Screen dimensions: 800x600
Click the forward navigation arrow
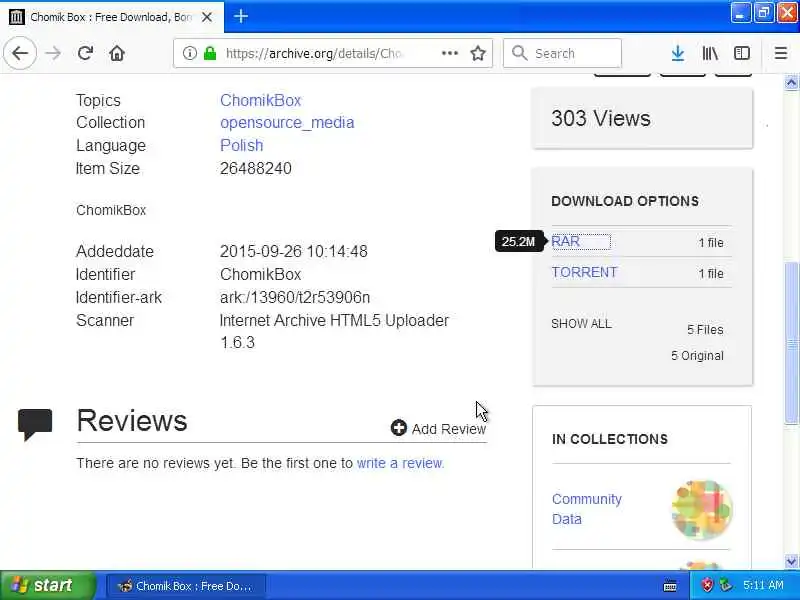point(53,53)
